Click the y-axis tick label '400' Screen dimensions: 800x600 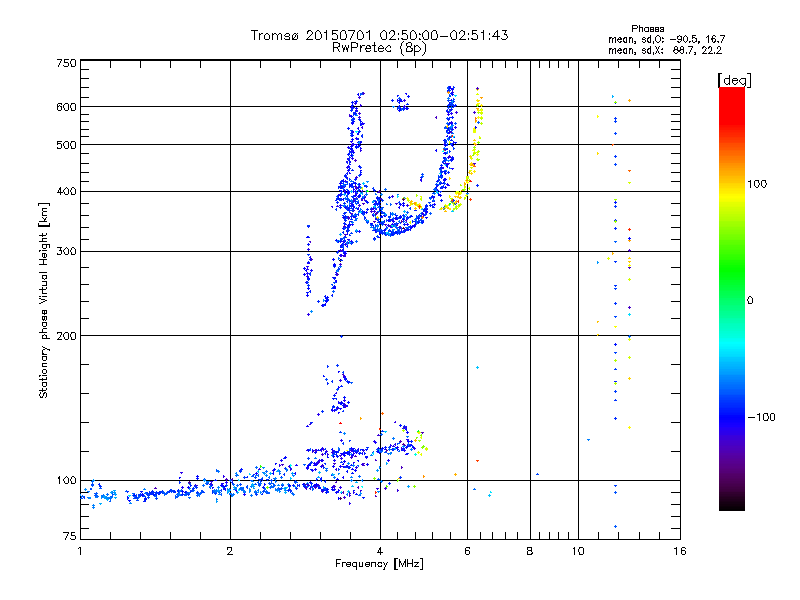[x=66, y=191]
